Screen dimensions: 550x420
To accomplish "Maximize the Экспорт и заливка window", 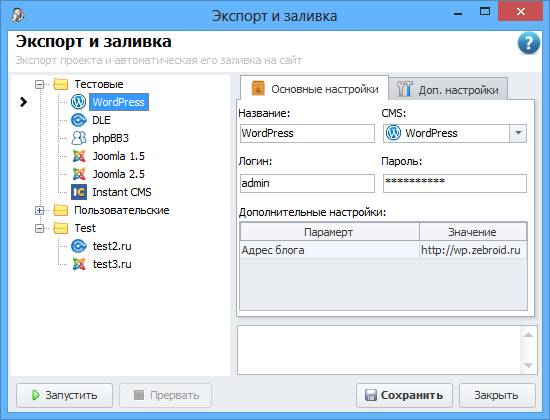I will [485, 12].
